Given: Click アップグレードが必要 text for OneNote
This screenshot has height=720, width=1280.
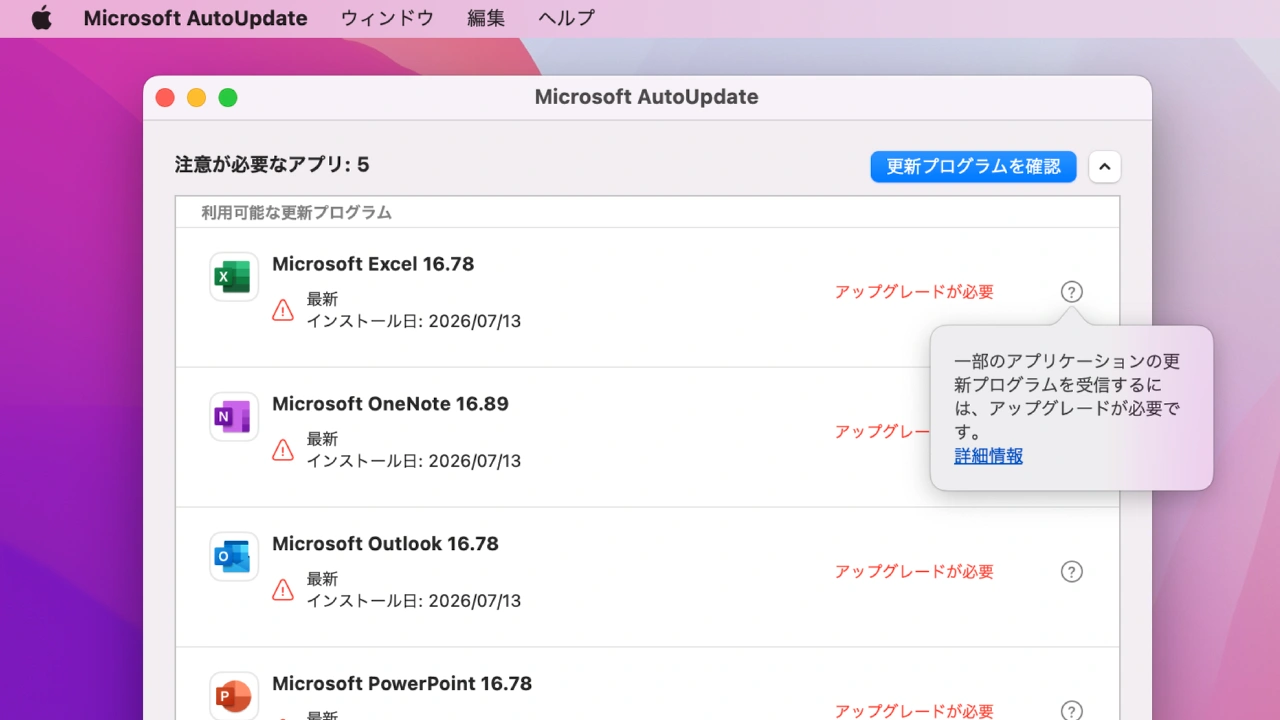Looking at the screenshot, I should (x=883, y=432).
